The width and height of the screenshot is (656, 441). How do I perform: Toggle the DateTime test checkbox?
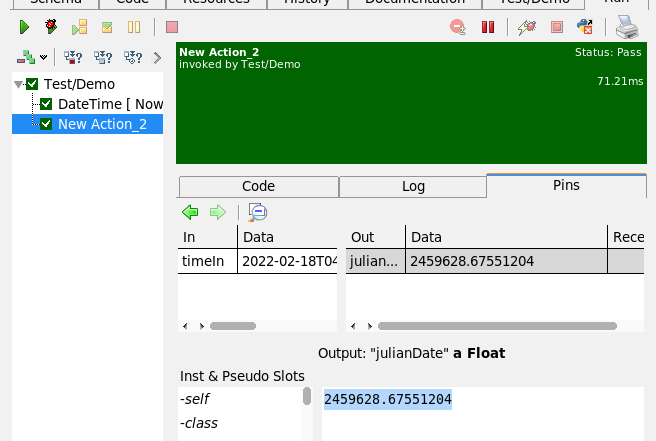tap(46, 104)
